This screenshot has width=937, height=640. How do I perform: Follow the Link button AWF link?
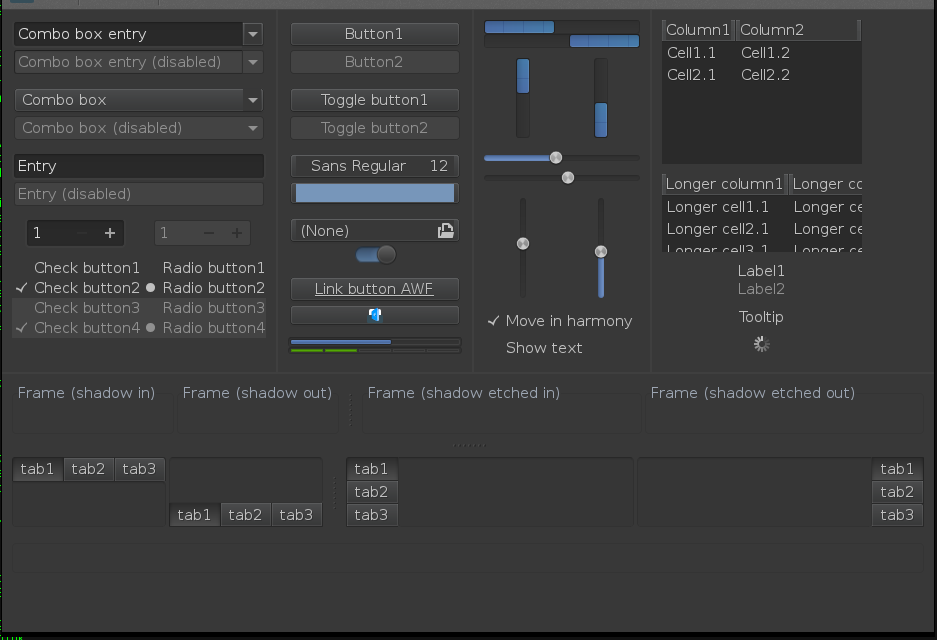[375, 289]
